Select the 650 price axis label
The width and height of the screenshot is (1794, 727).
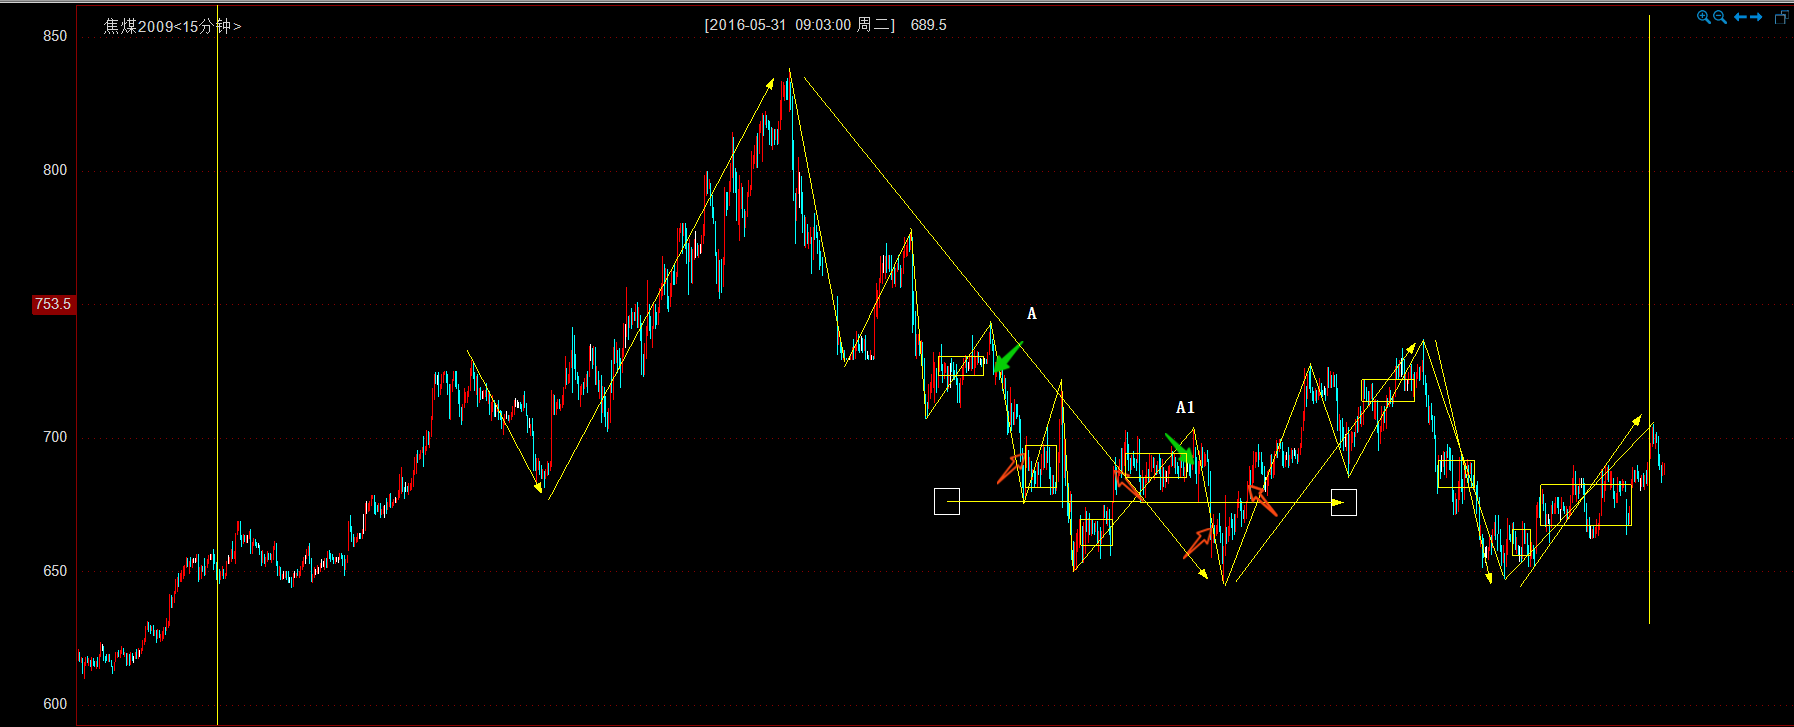click(55, 571)
